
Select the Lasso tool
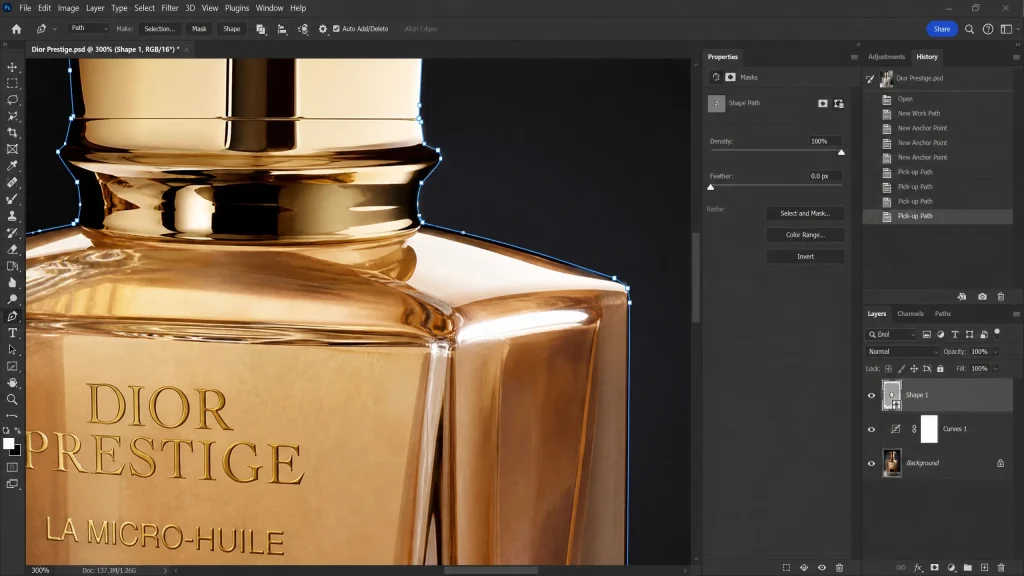pos(12,100)
